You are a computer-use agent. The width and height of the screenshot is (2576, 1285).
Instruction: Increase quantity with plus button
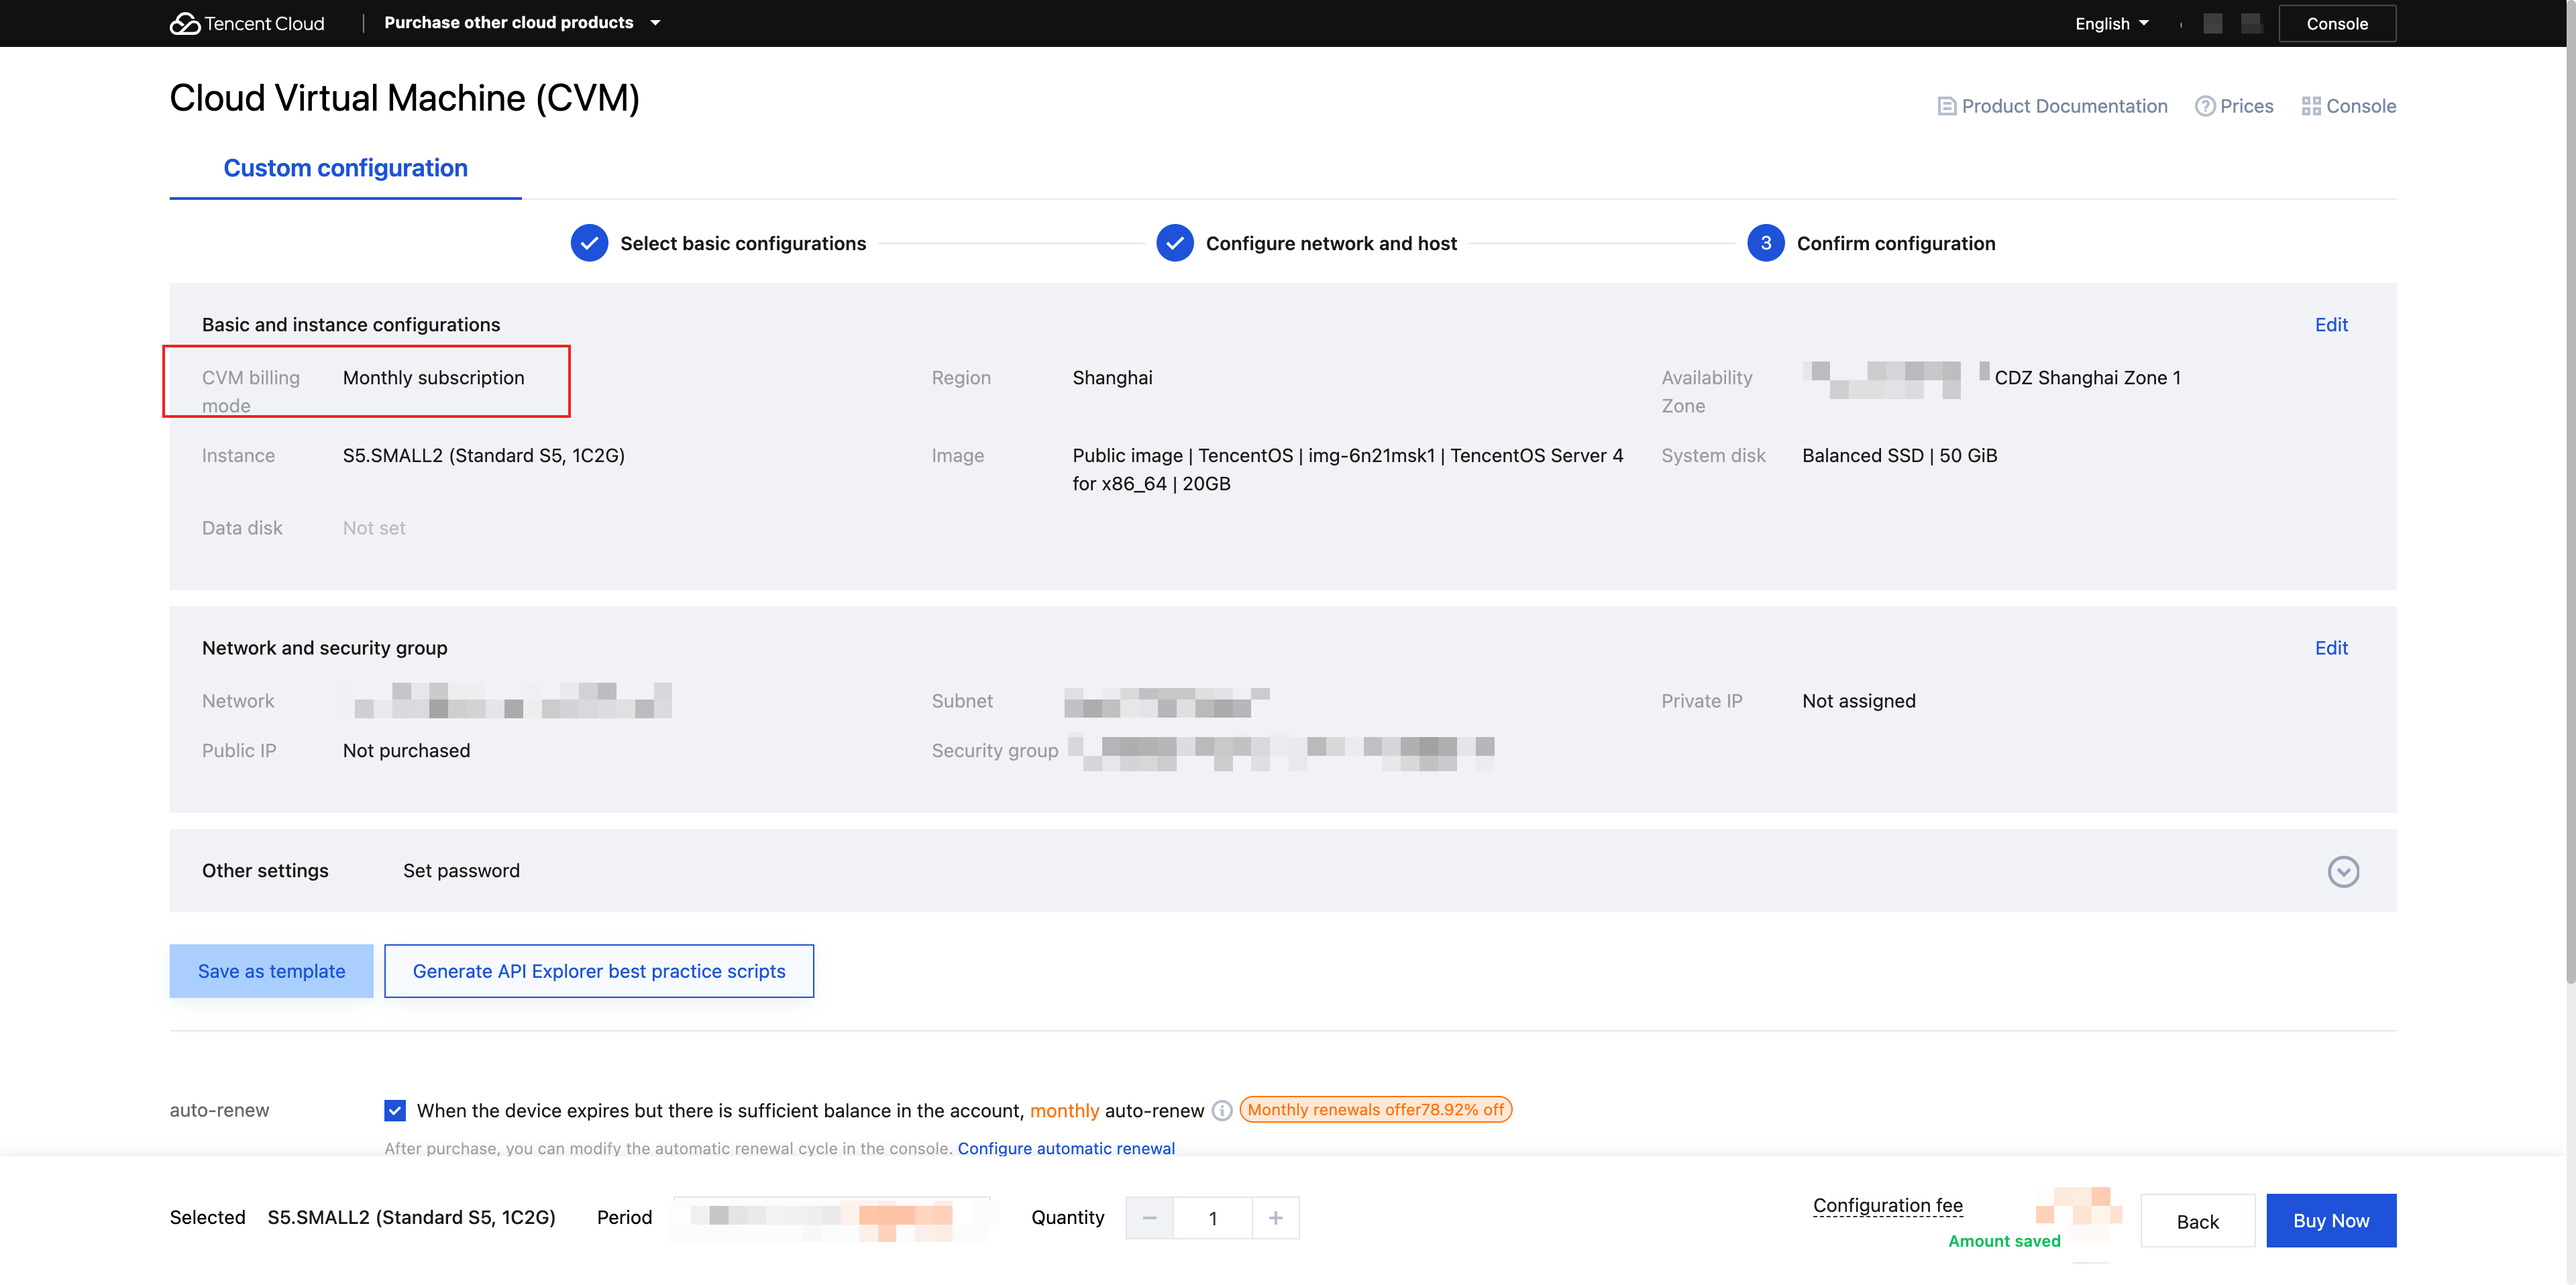click(1275, 1217)
